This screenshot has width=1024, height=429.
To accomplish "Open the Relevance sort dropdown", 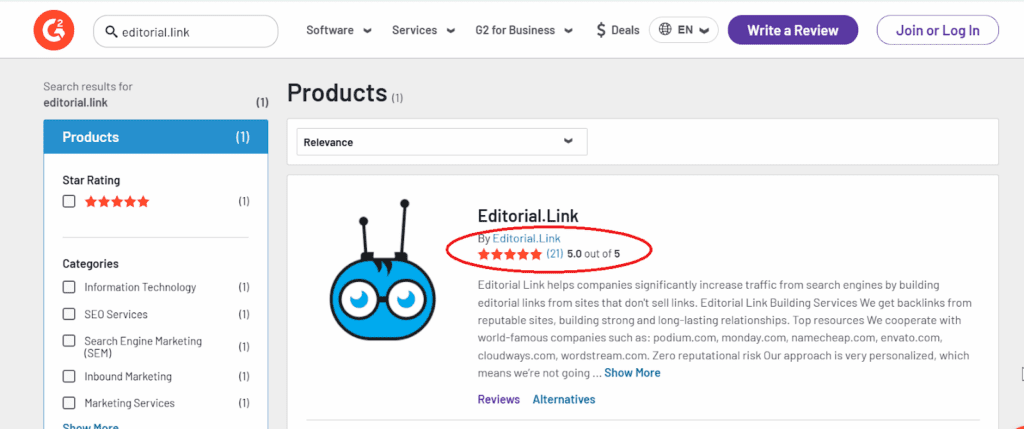I will tap(441, 142).
